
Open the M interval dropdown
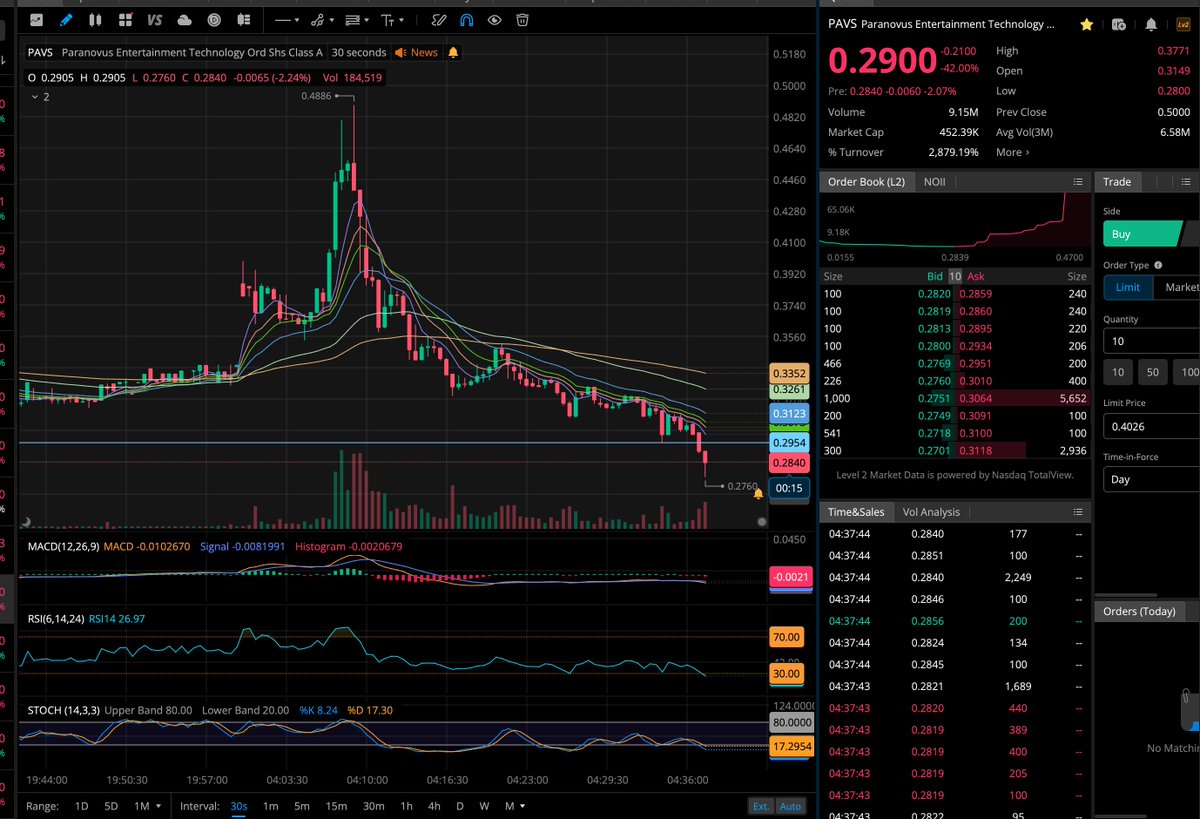[515, 806]
